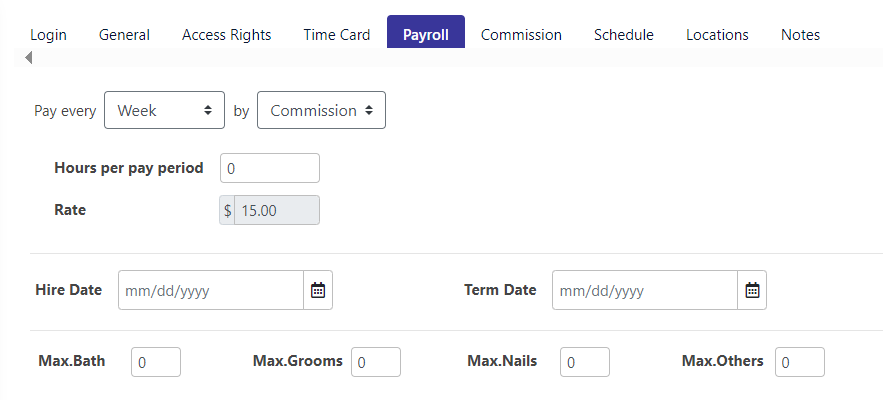The height and width of the screenshot is (400, 883).
Task: Select the Payroll tab
Action: point(426,35)
